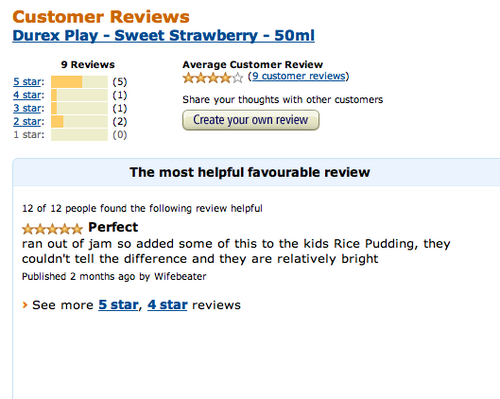The height and width of the screenshot is (399, 500).
Task: See more 5 star reviews link
Action: [118, 305]
